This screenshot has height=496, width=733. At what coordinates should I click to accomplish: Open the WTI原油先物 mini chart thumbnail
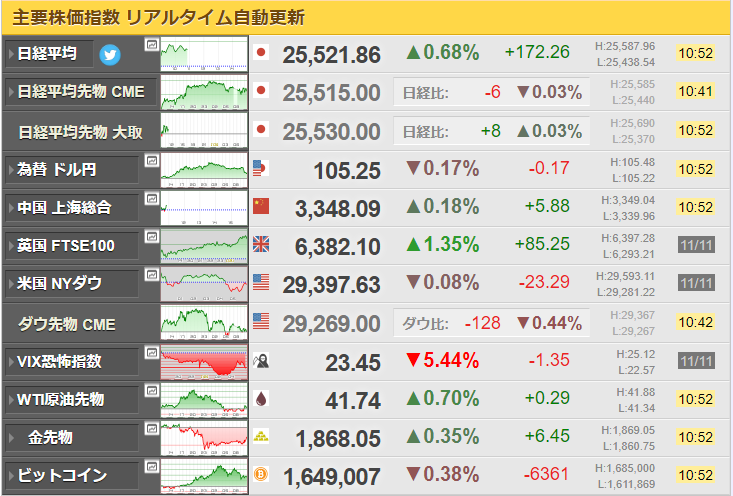point(204,400)
